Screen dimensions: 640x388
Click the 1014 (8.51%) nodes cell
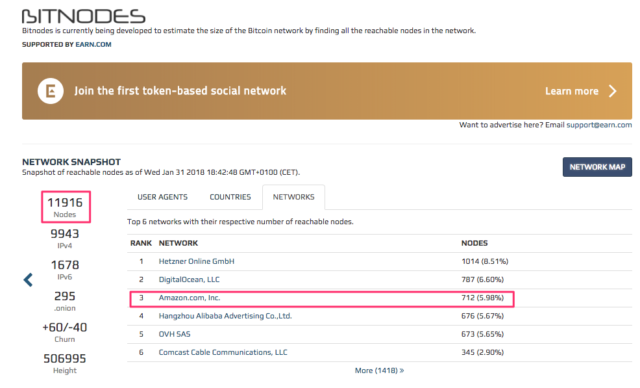(485, 262)
